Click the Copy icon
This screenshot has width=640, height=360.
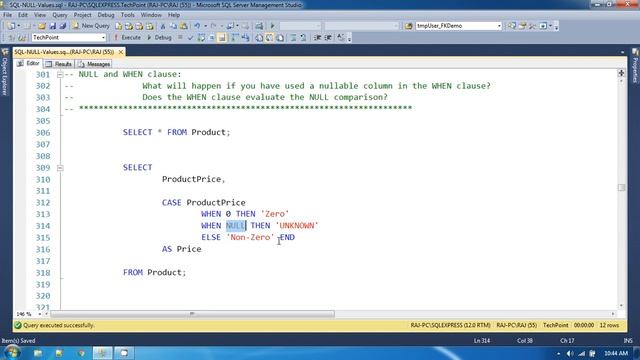pyautogui.click(x=173, y=26)
